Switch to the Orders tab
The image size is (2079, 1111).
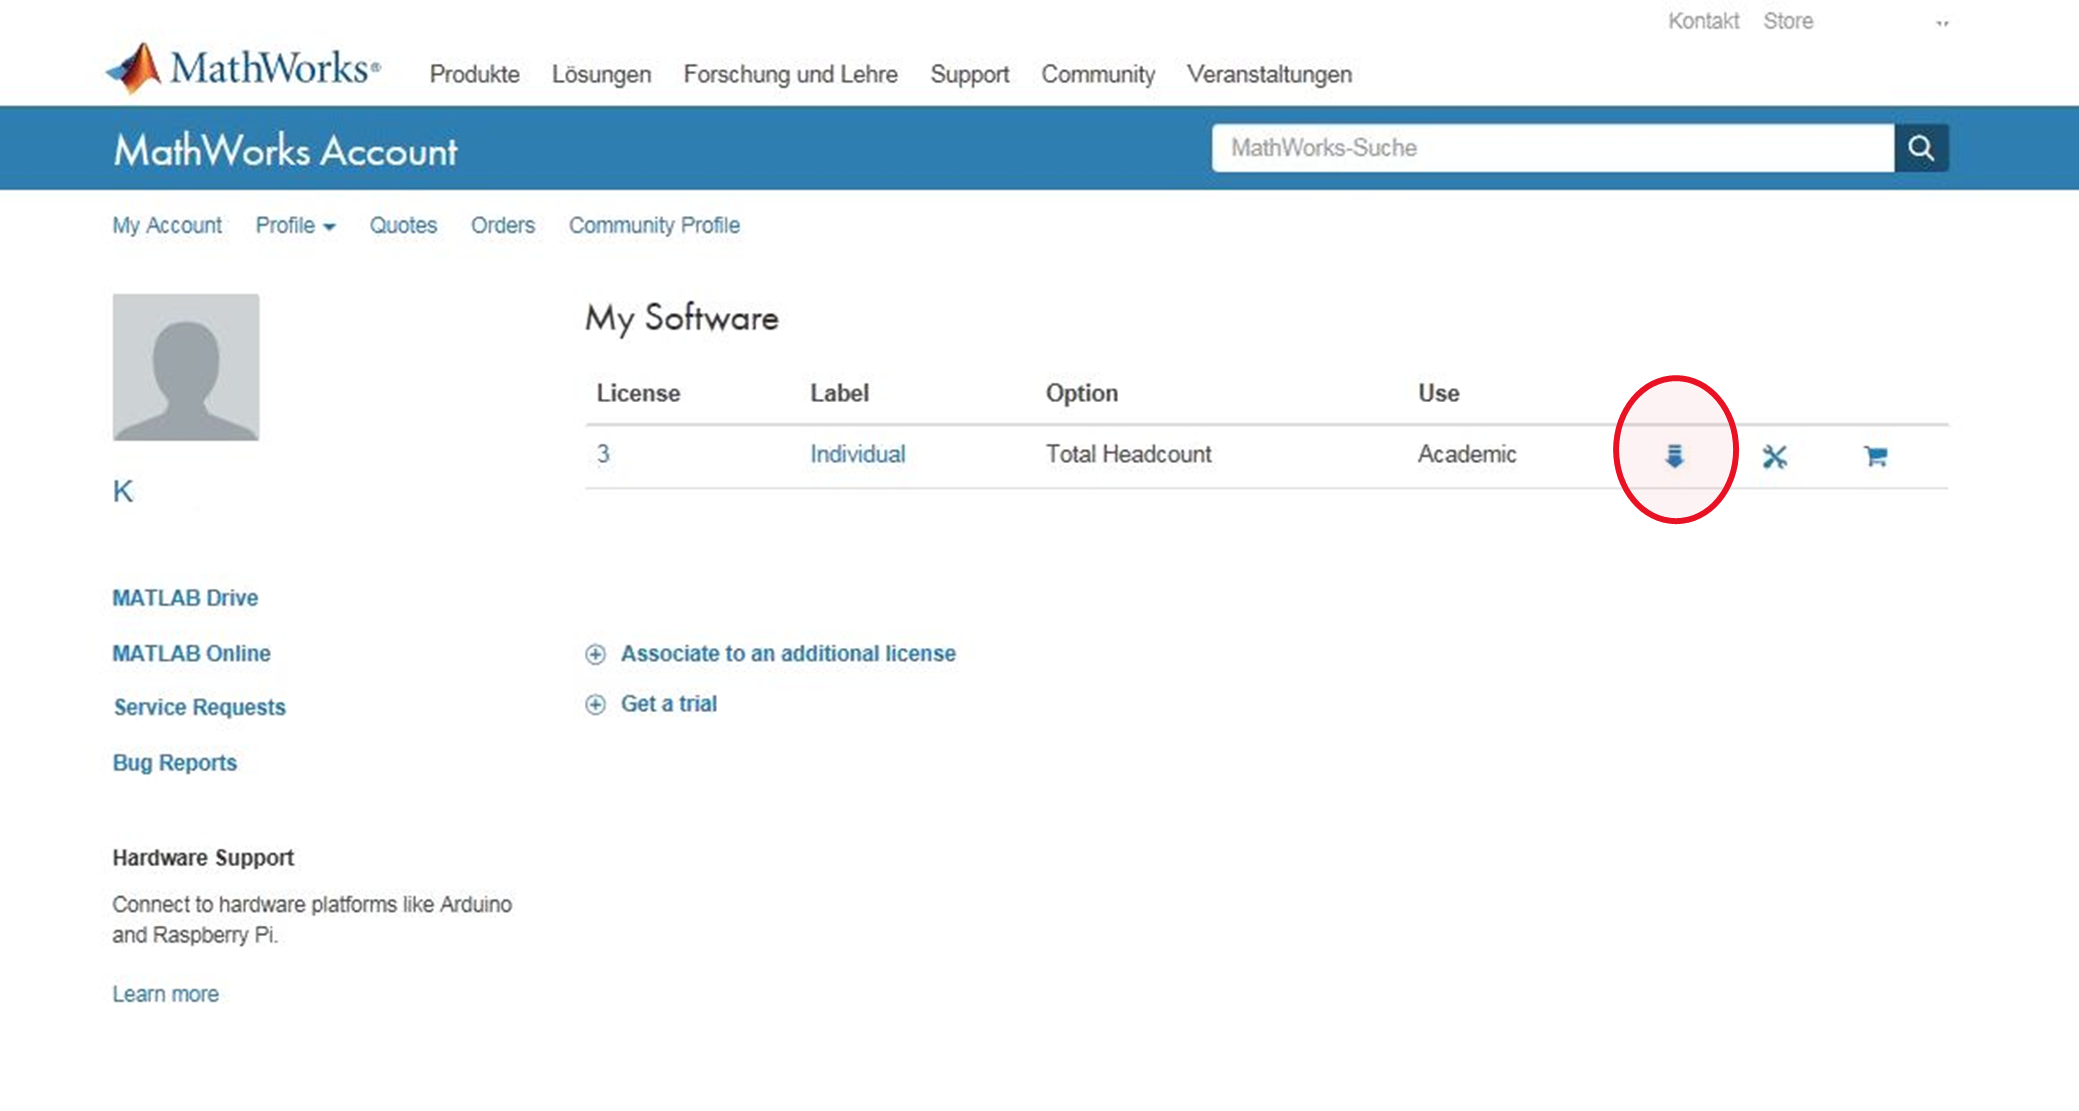[502, 225]
